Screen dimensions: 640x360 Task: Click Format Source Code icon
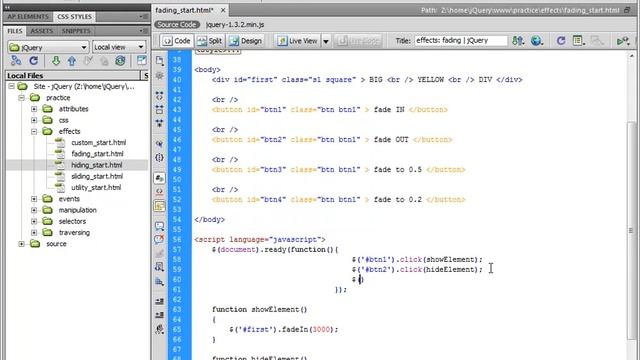(x=160, y=329)
